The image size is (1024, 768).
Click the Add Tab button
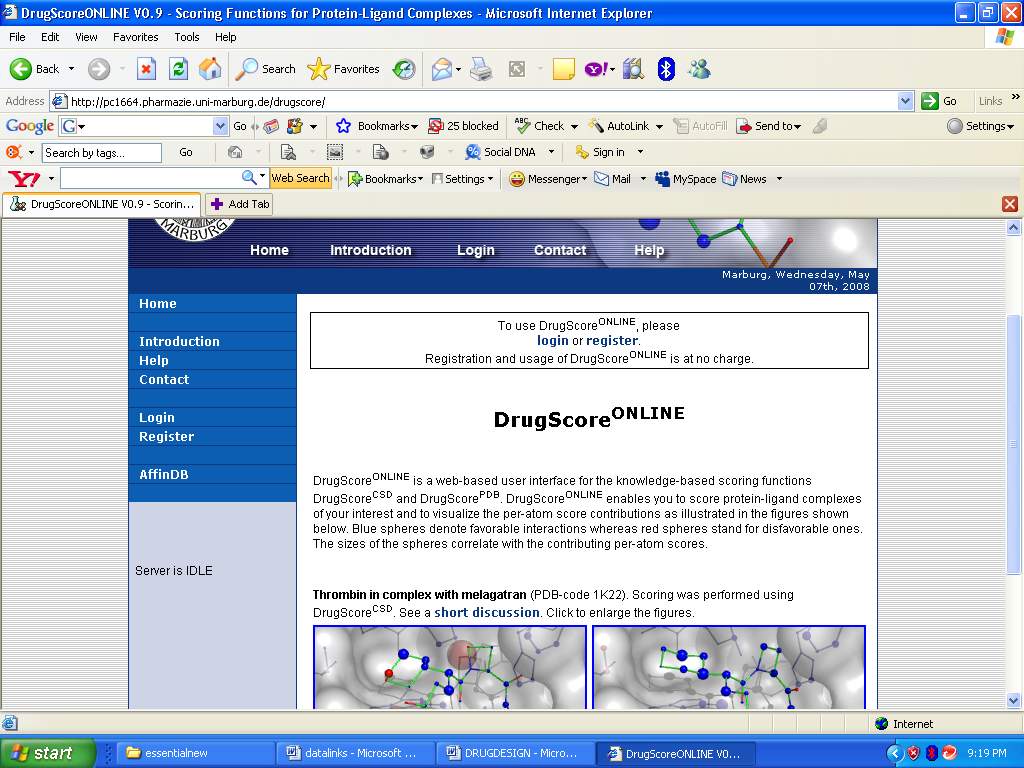tap(239, 204)
